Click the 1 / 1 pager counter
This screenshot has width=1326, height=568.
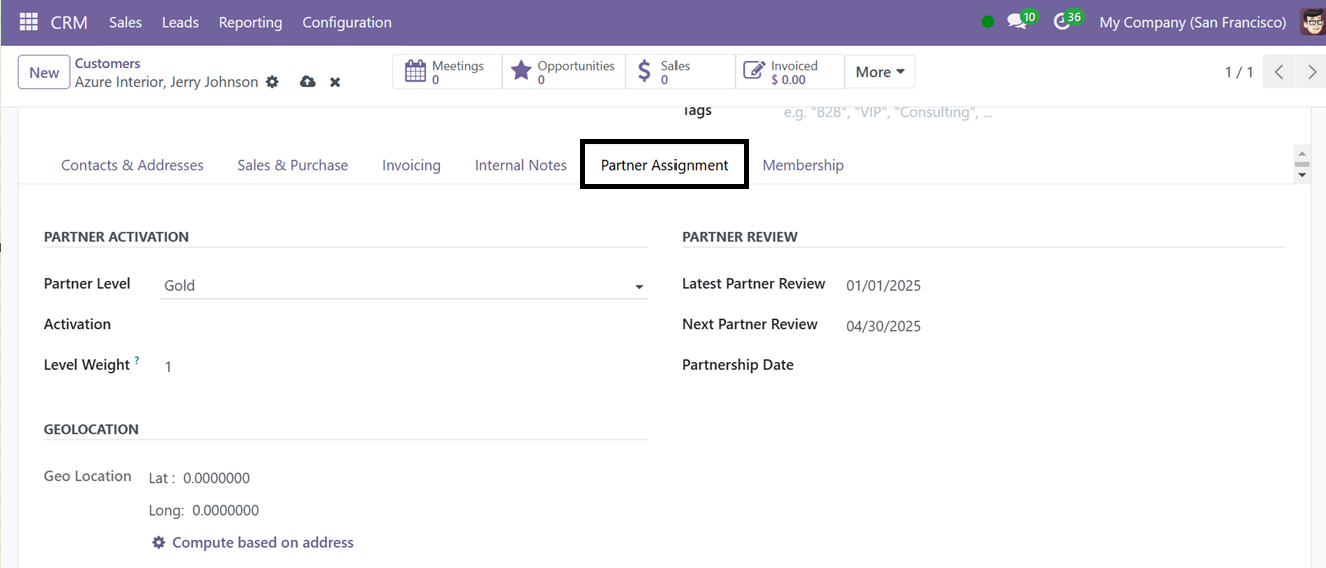coord(1239,72)
